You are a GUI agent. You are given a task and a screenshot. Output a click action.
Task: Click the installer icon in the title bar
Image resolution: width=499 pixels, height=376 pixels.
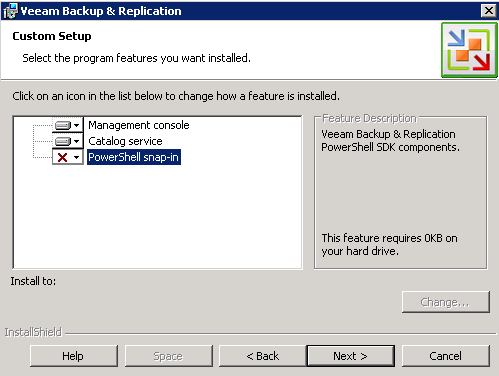[x=10, y=11]
